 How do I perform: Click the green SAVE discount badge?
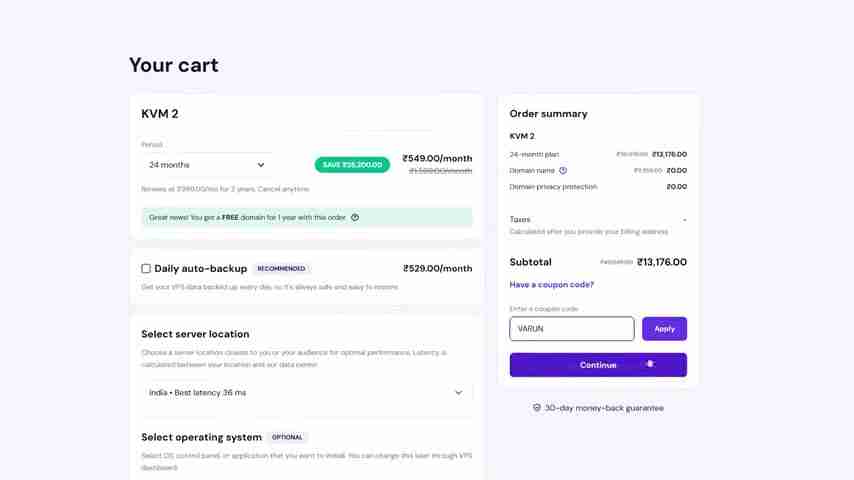pos(352,165)
